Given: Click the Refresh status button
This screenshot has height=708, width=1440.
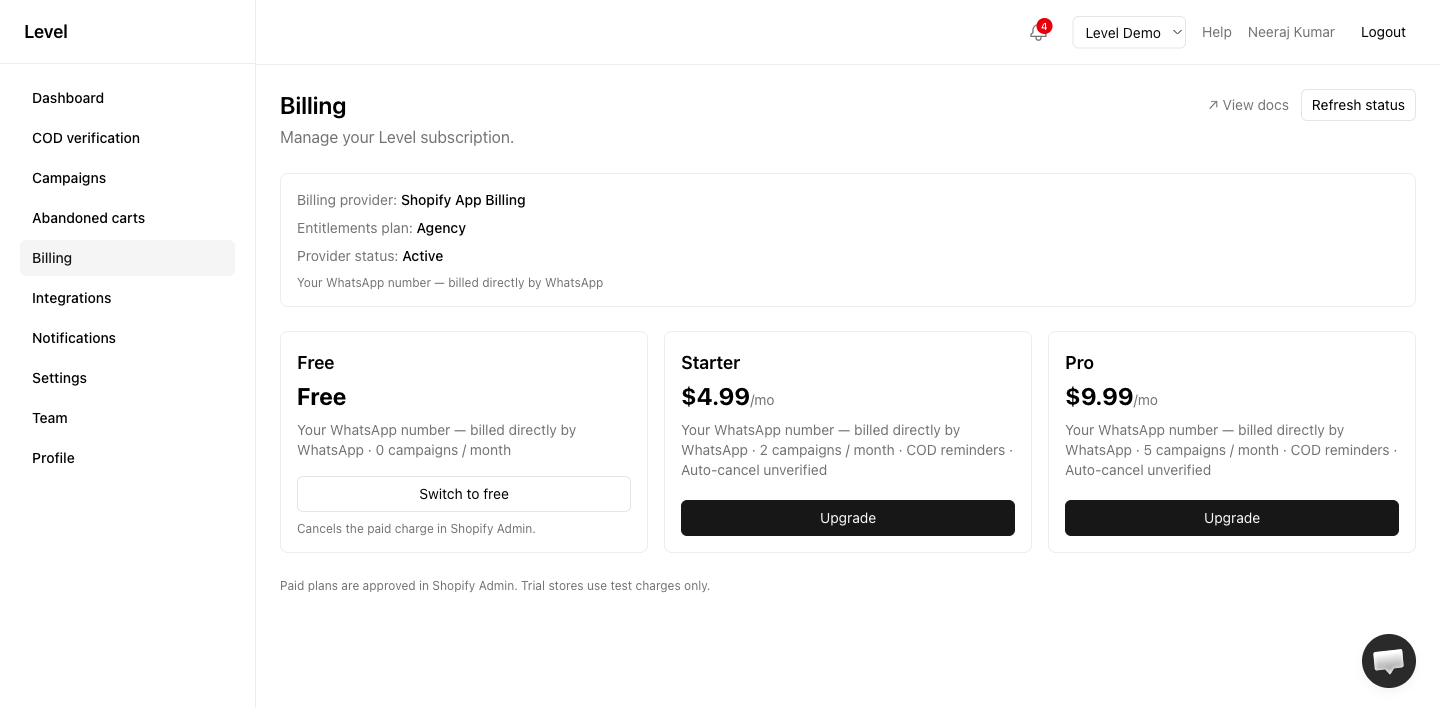Looking at the screenshot, I should click(x=1358, y=105).
